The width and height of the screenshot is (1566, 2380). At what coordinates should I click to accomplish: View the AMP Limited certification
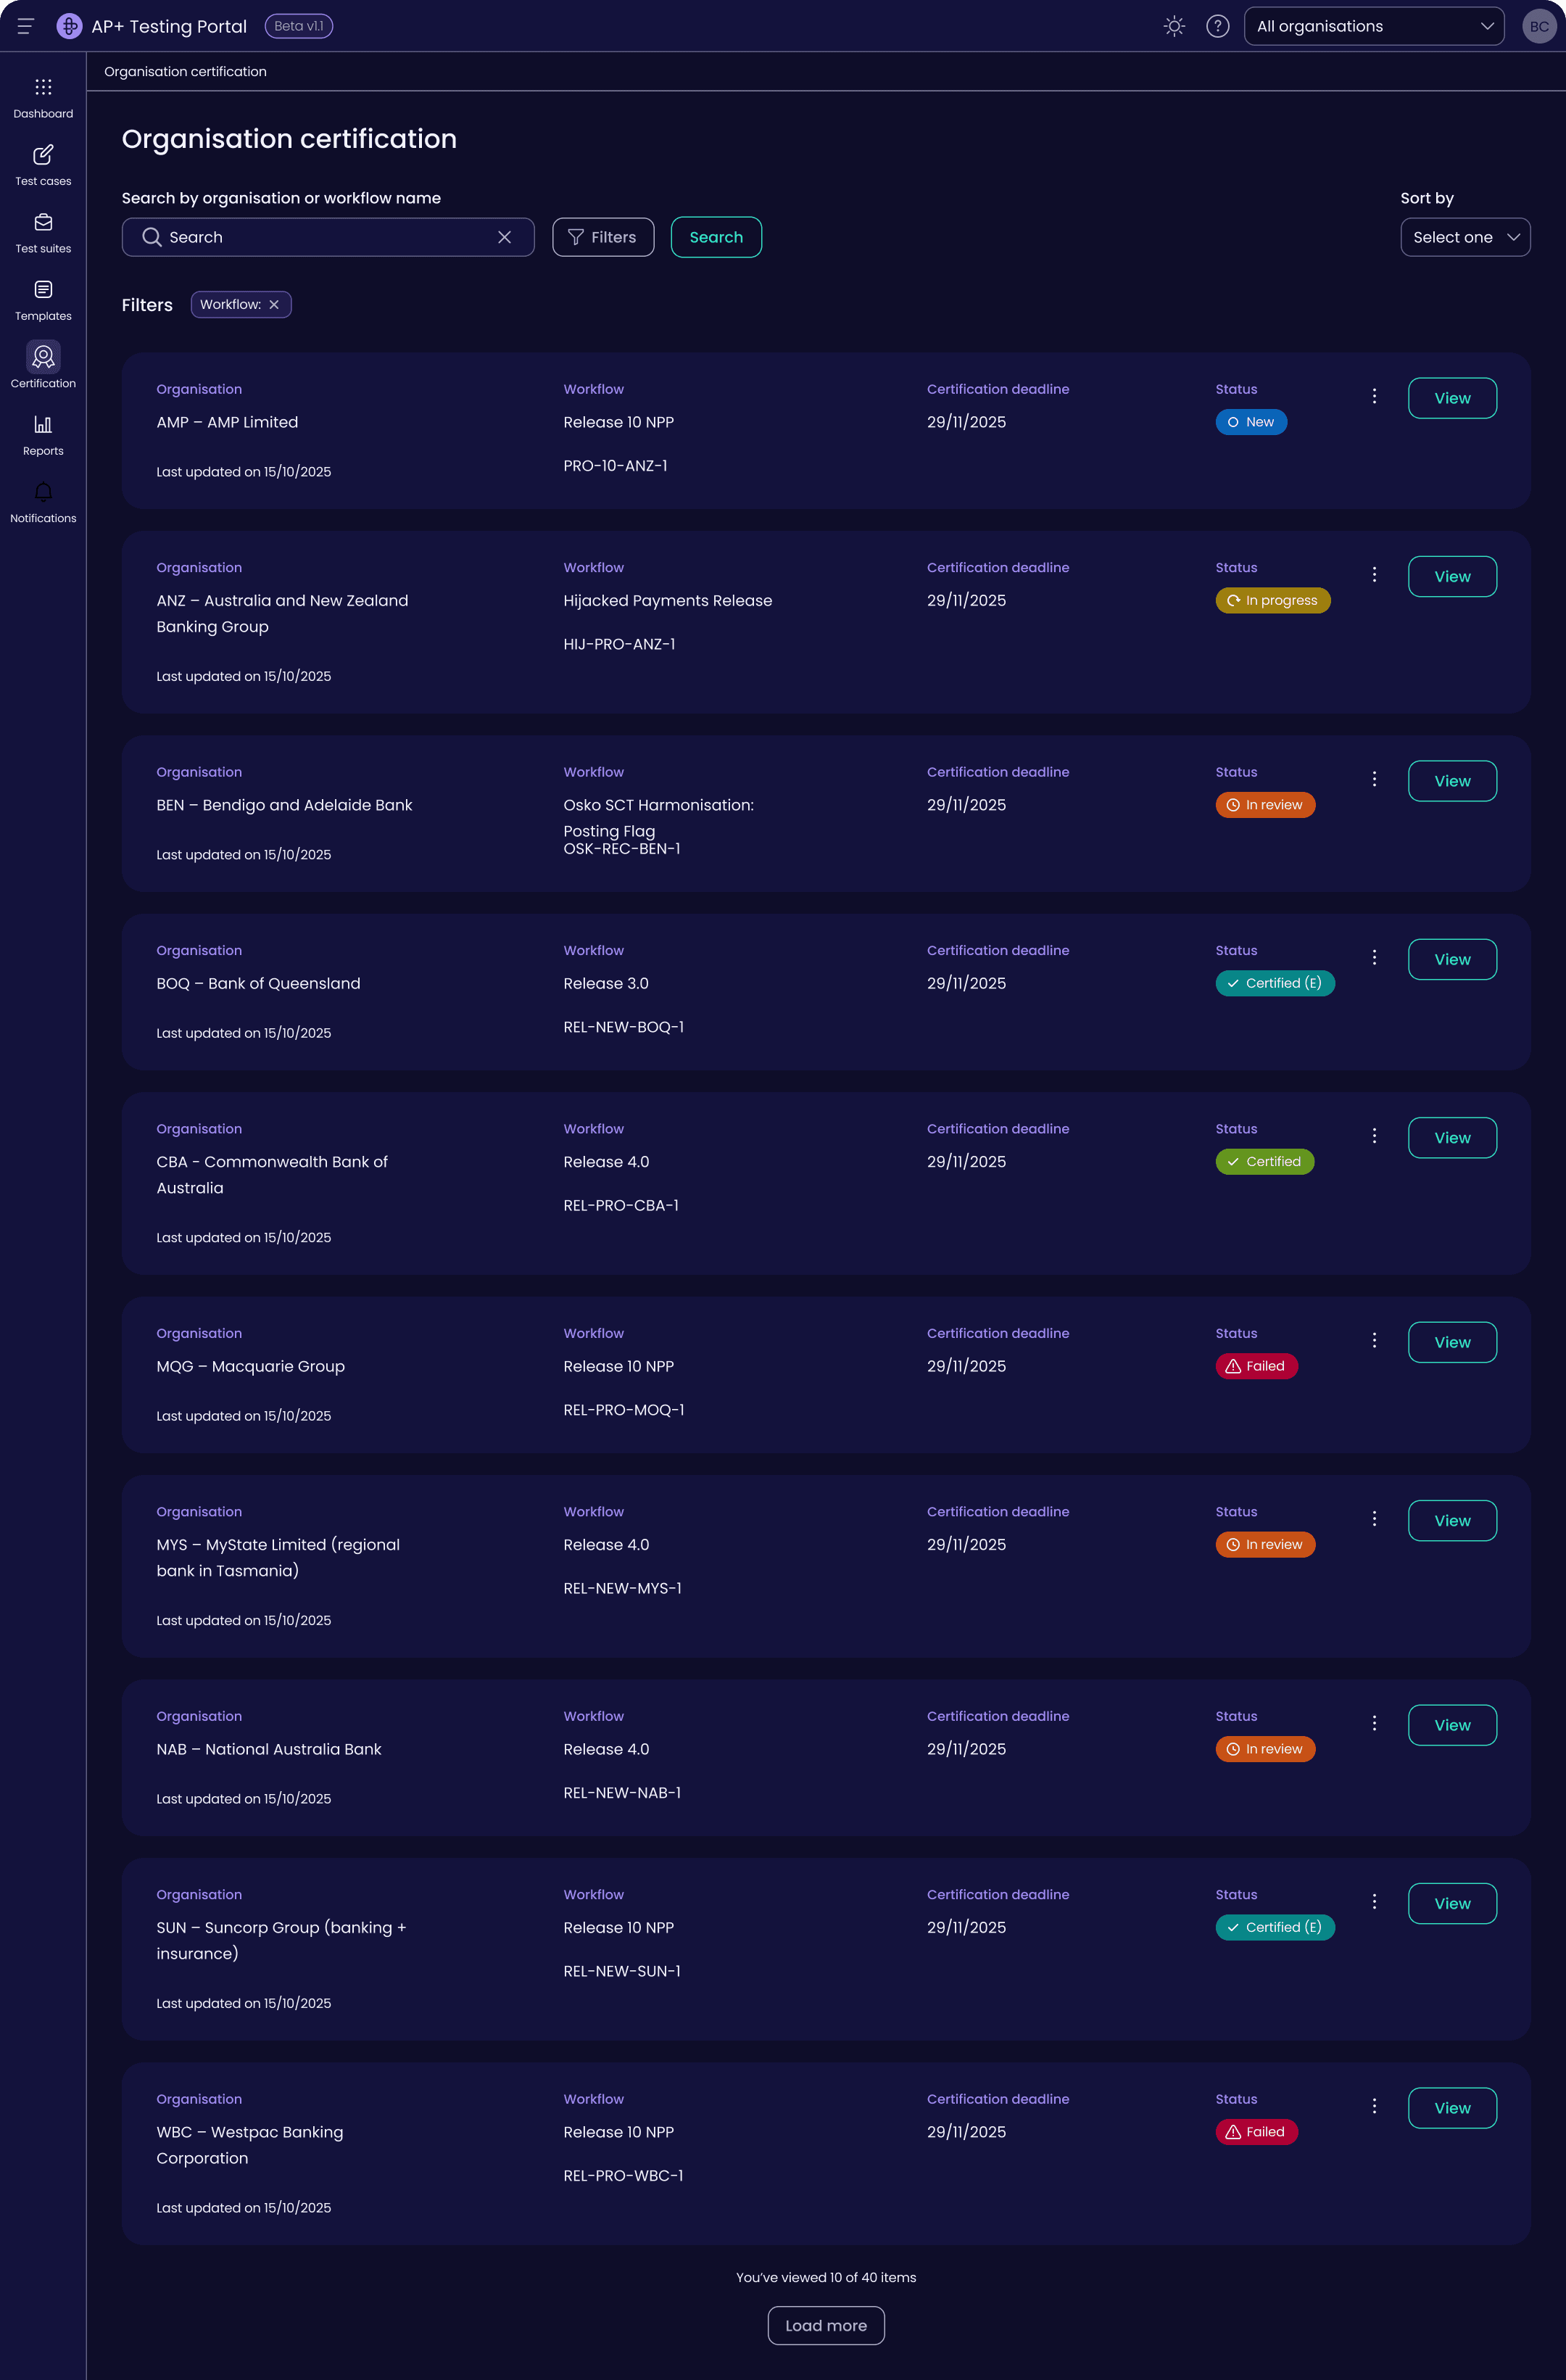[1452, 398]
